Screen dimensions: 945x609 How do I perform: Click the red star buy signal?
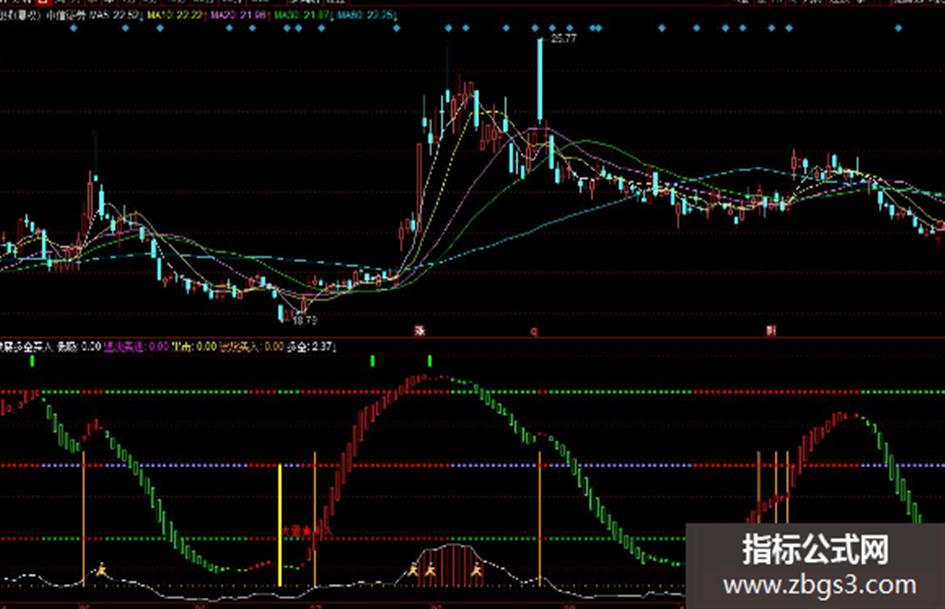pyautogui.click(x=307, y=531)
